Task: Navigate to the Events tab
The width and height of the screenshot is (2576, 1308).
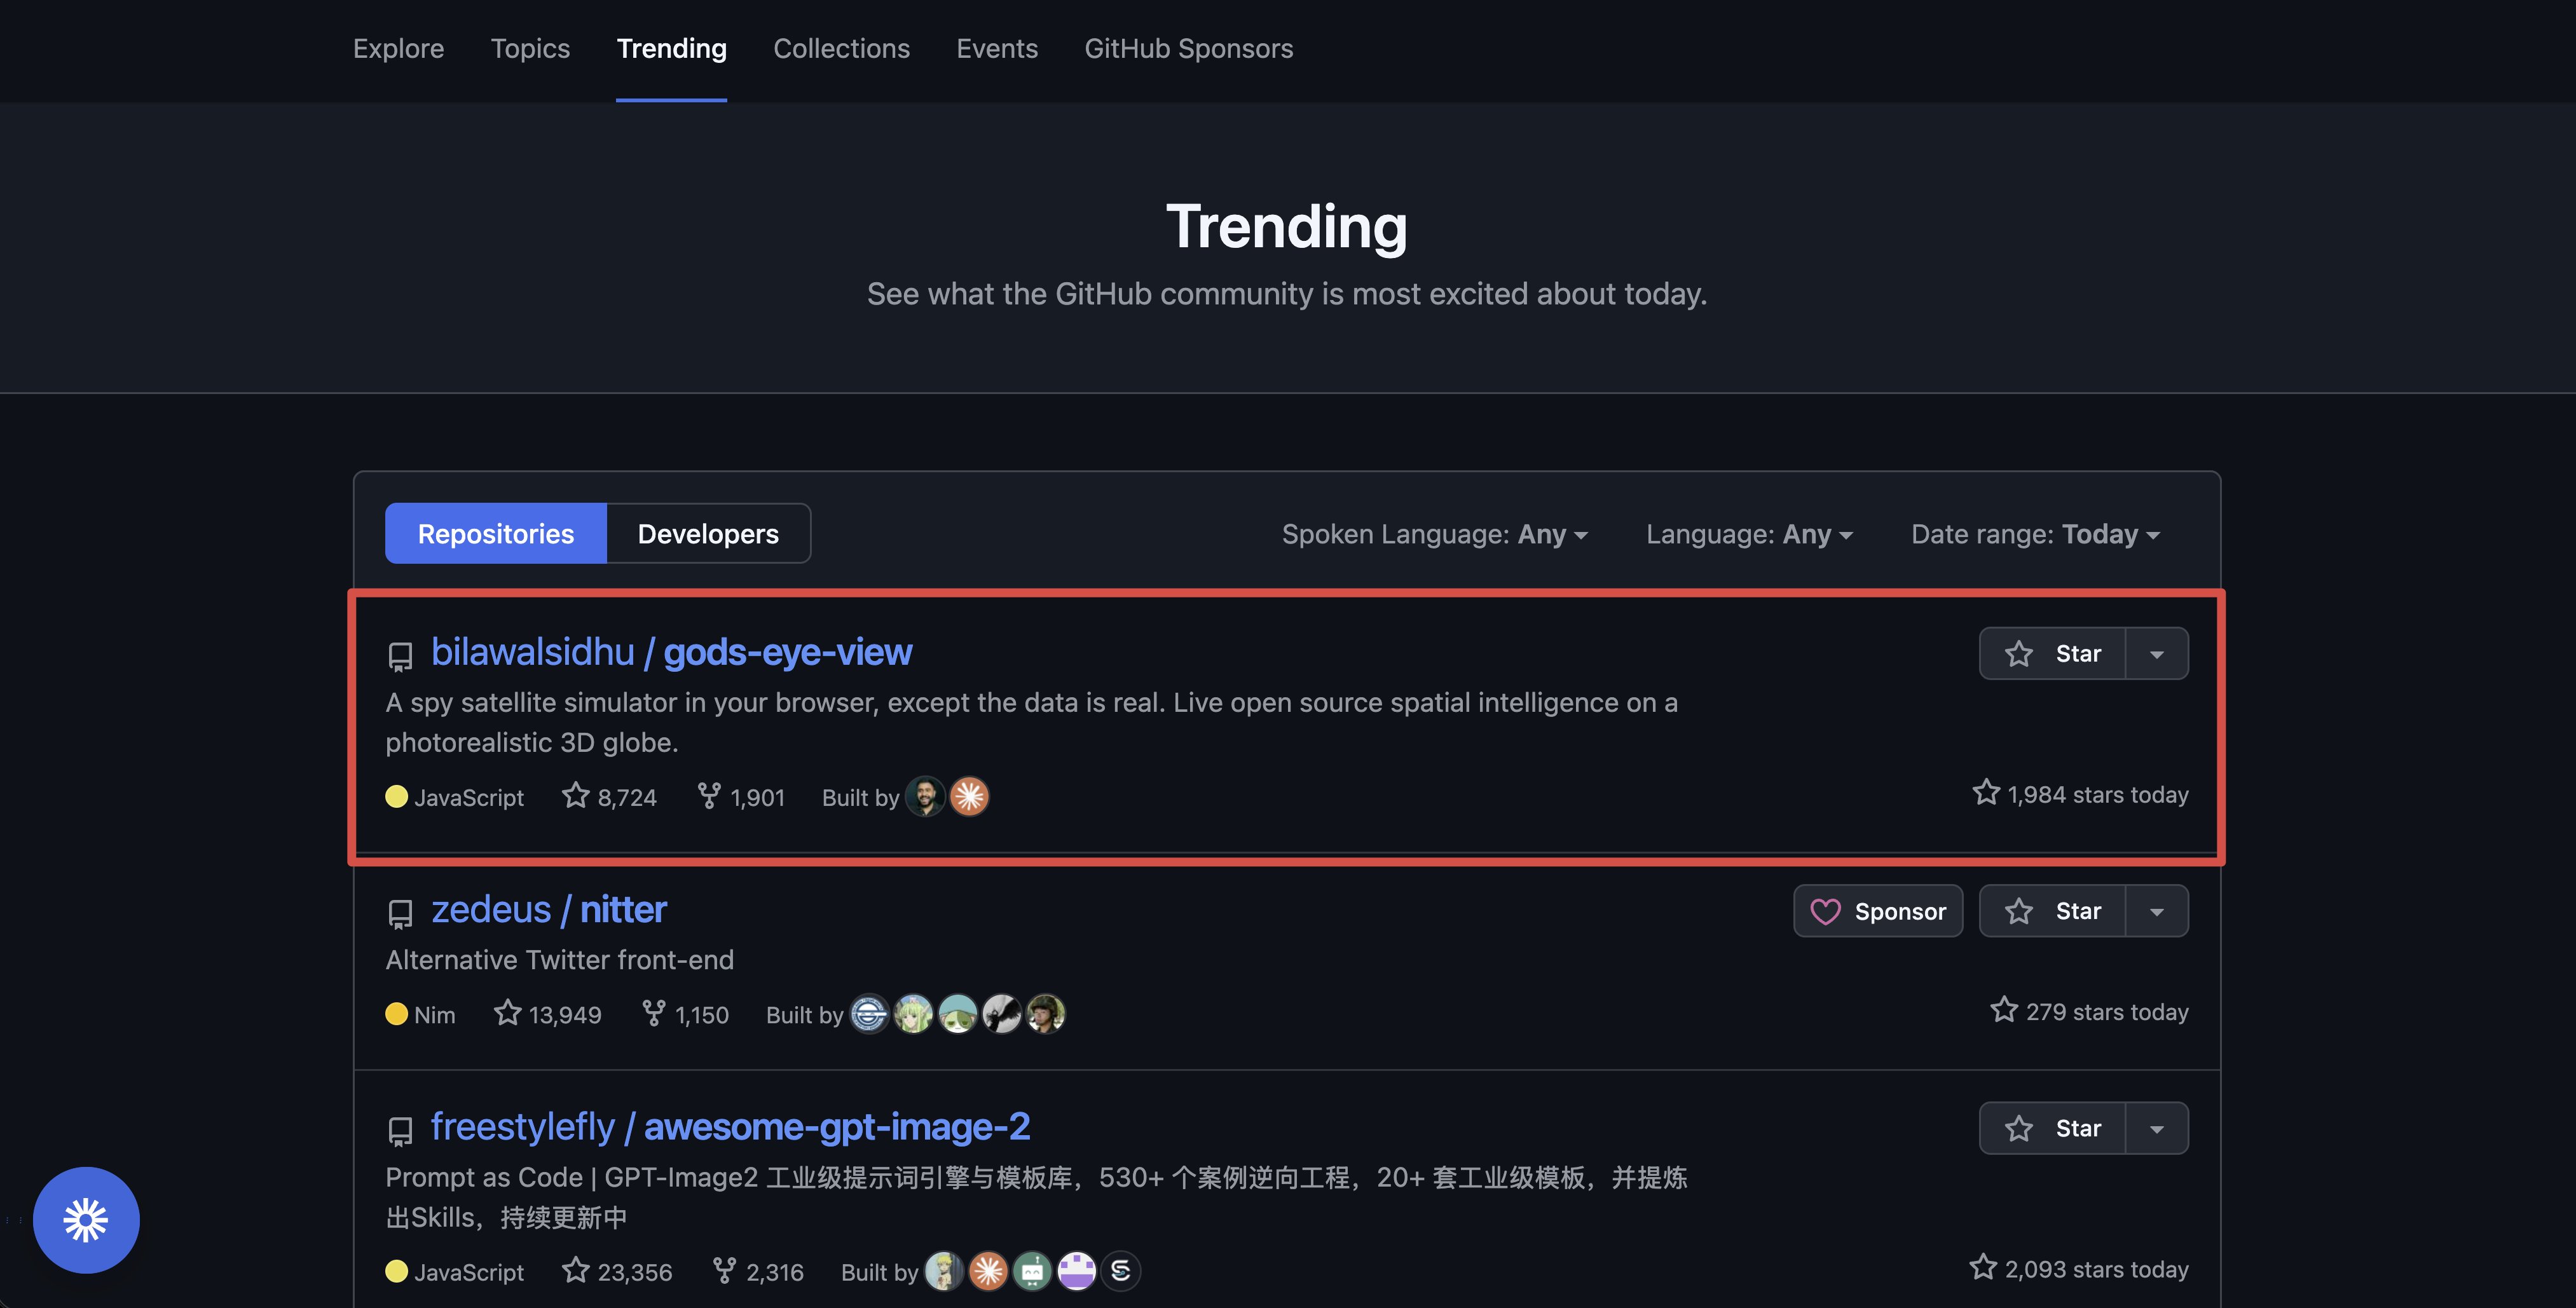Action: pyautogui.click(x=997, y=48)
